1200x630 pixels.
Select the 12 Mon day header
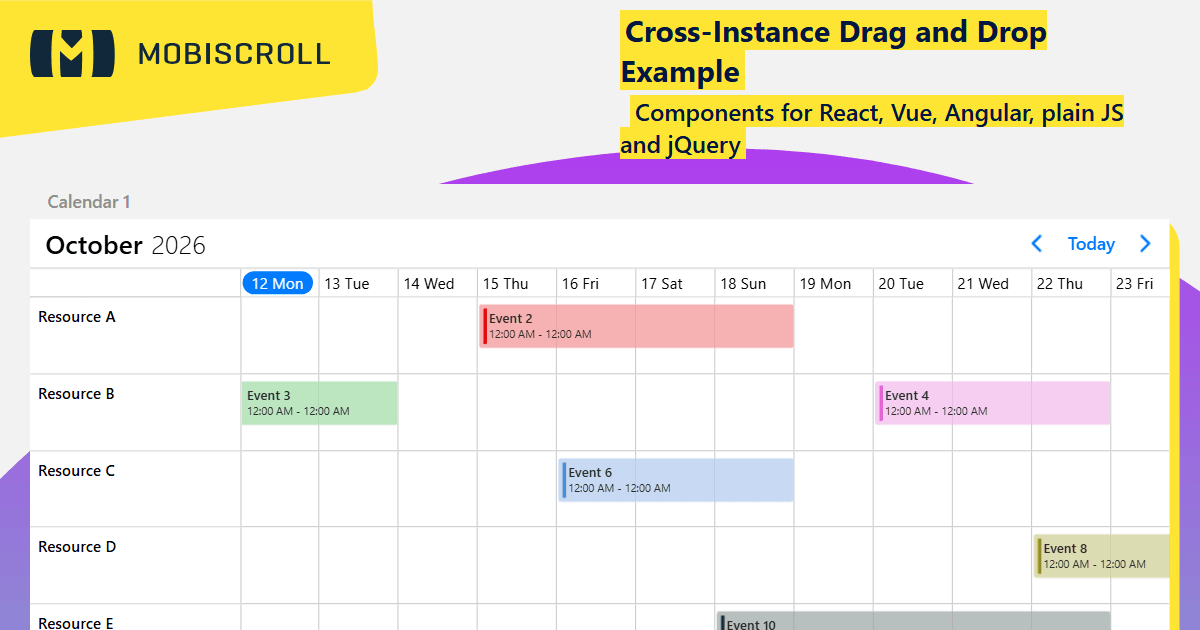tap(278, 284)
